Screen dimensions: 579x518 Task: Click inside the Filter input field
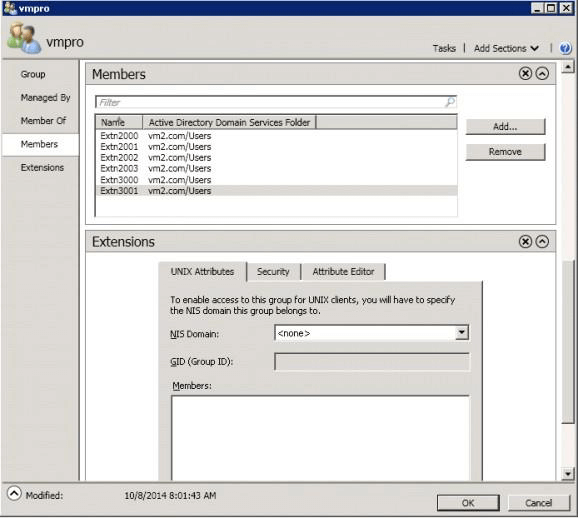271,102
